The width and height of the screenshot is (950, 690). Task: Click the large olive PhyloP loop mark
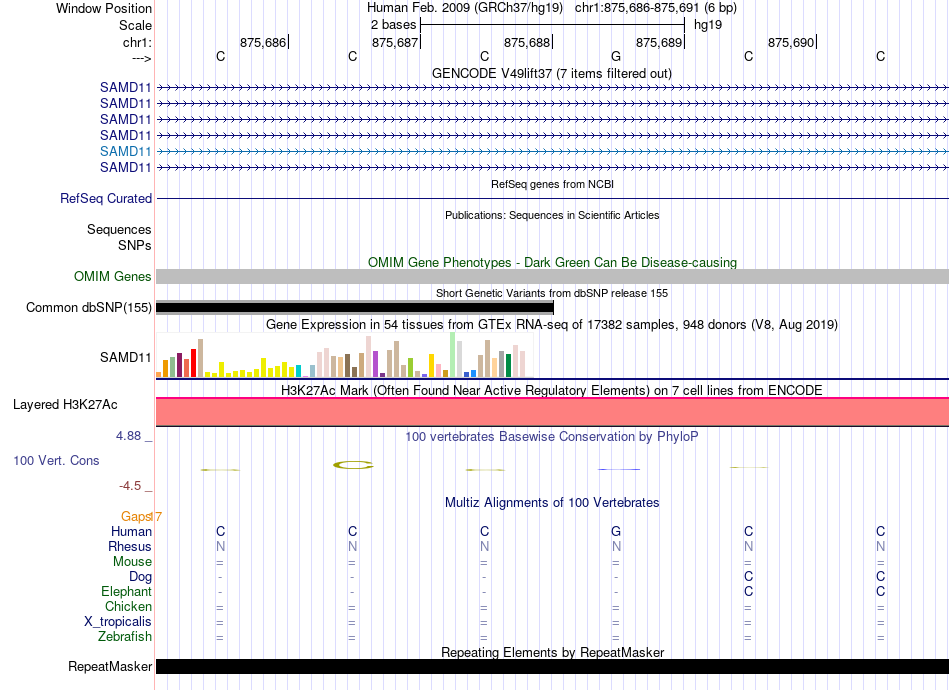(353, 465)
